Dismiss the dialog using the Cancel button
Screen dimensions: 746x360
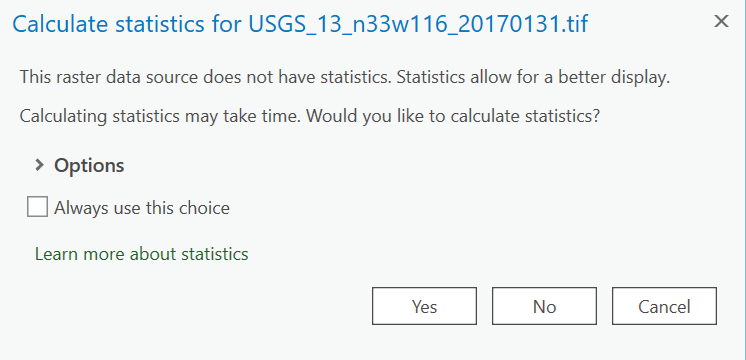[x=664, y=306]
